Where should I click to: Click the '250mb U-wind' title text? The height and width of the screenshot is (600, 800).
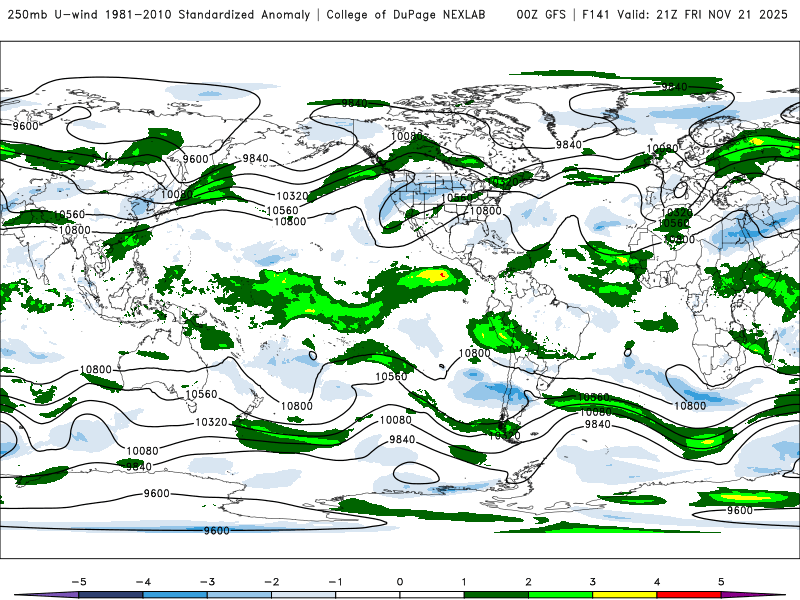click(x=53, y=15)
